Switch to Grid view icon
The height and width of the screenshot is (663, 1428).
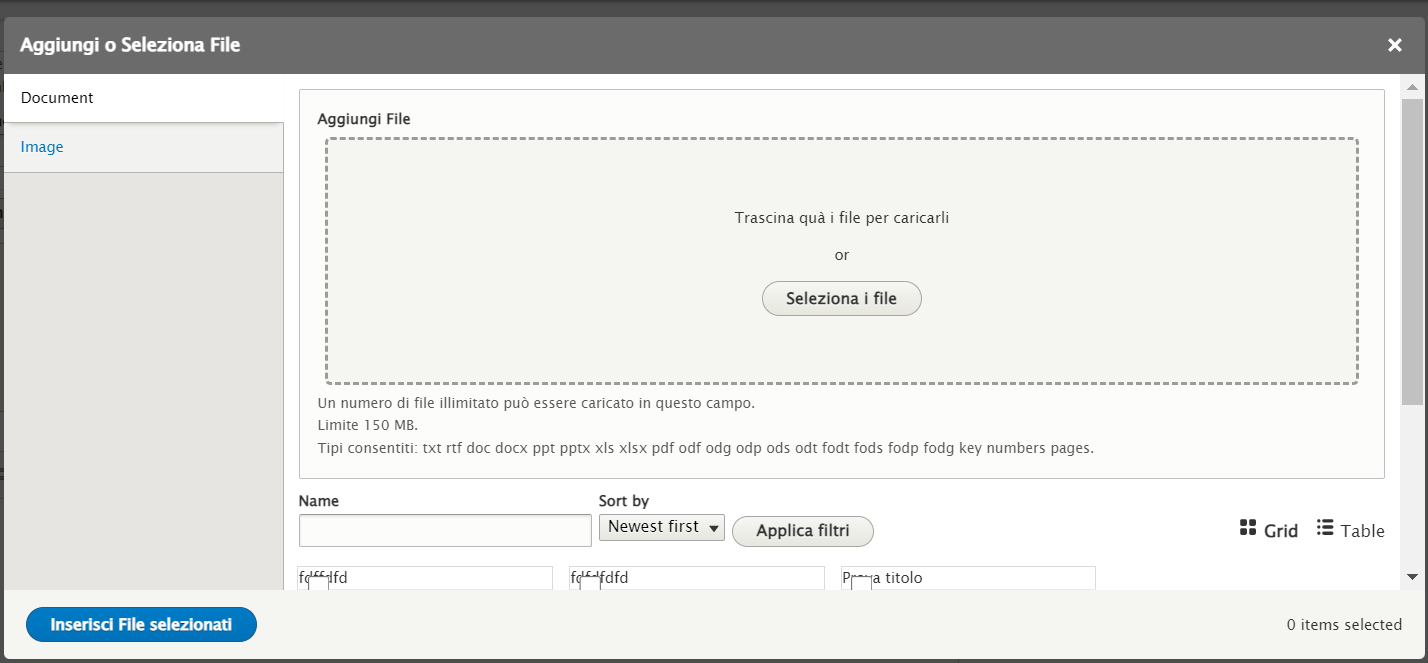click(x=1247, y=528)
